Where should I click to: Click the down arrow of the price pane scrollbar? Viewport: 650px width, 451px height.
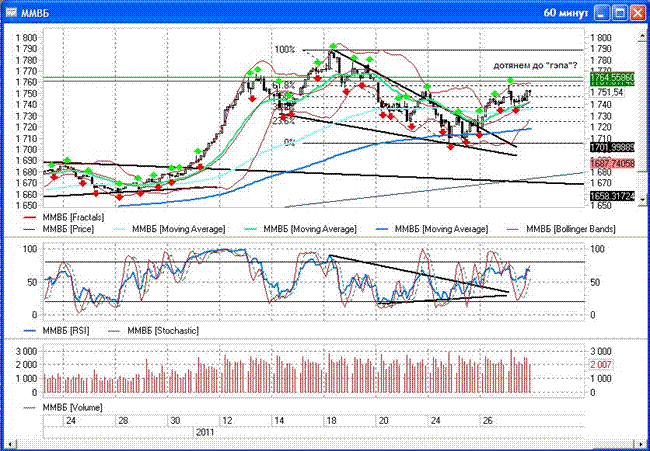(644, 199)
